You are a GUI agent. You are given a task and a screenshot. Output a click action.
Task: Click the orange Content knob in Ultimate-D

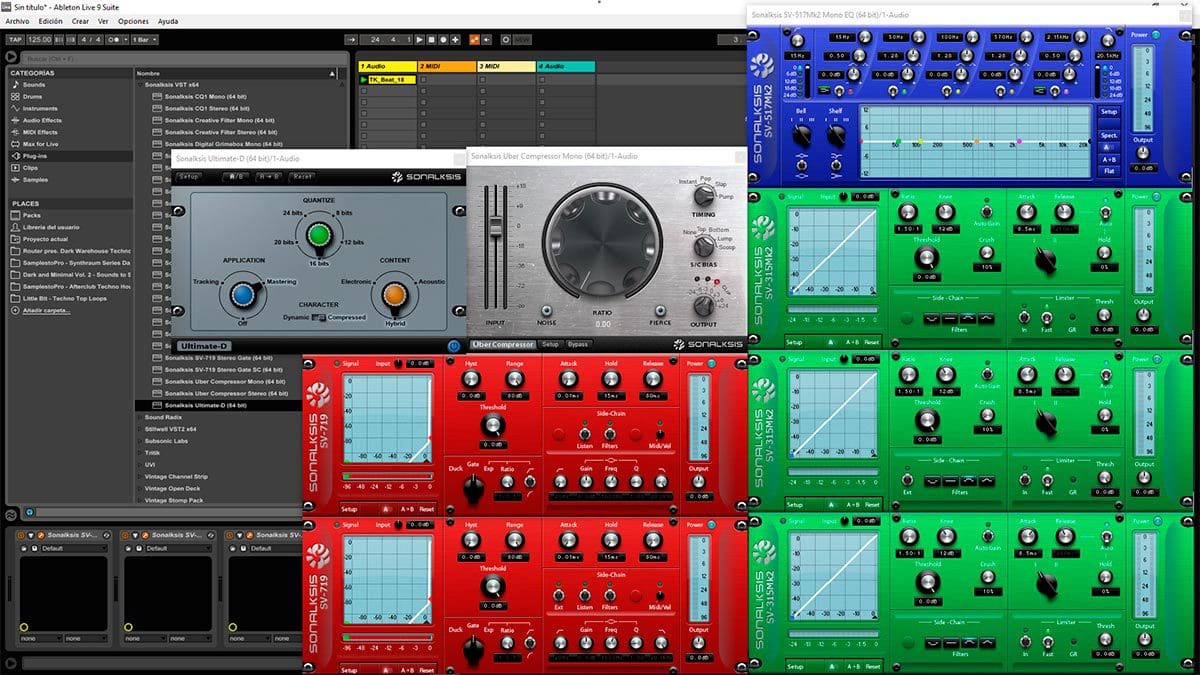394,294
